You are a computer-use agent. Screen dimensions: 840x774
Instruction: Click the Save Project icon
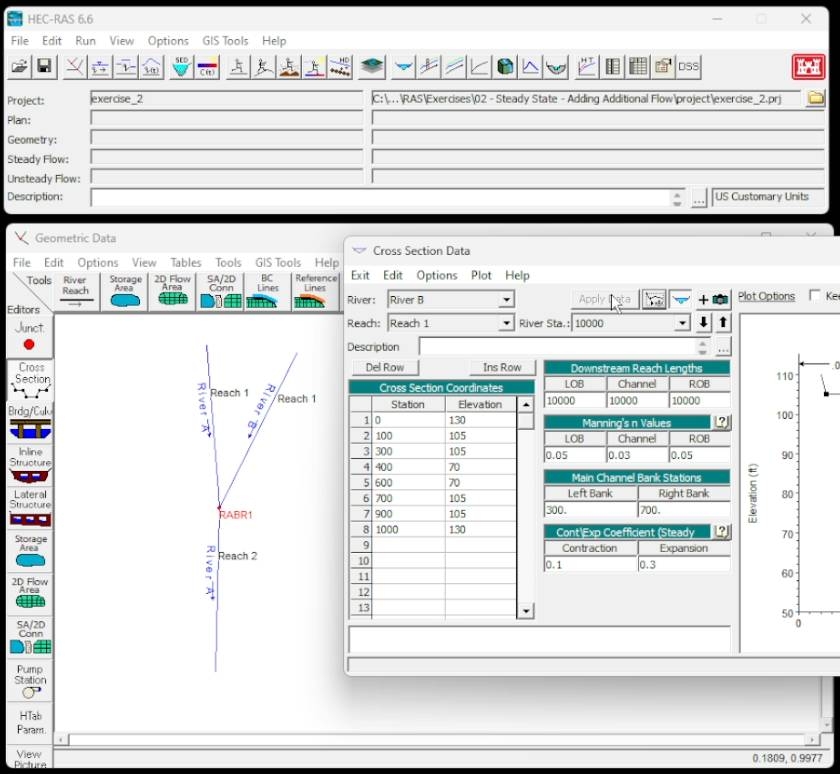(44, 67)
